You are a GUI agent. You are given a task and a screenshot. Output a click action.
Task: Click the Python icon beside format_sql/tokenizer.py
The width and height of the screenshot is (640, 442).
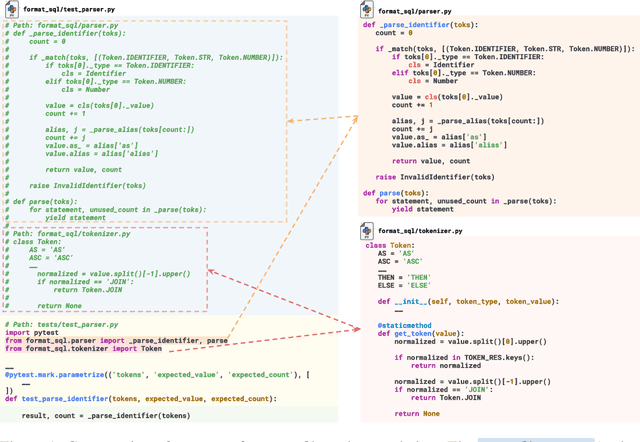click(x=367, y=231)
